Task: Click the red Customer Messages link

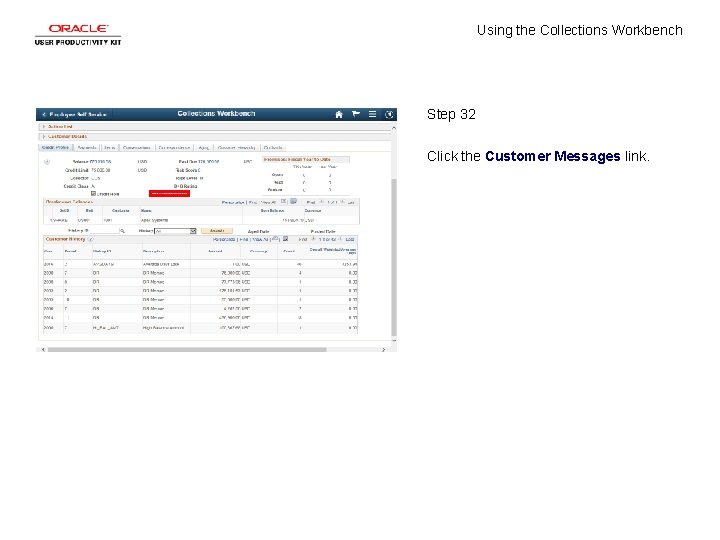Action: point(169,193)
